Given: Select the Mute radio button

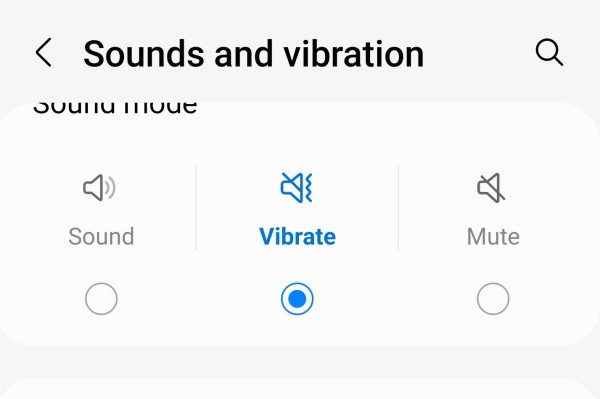Looking at the screenshot, I should click(493, 299).
